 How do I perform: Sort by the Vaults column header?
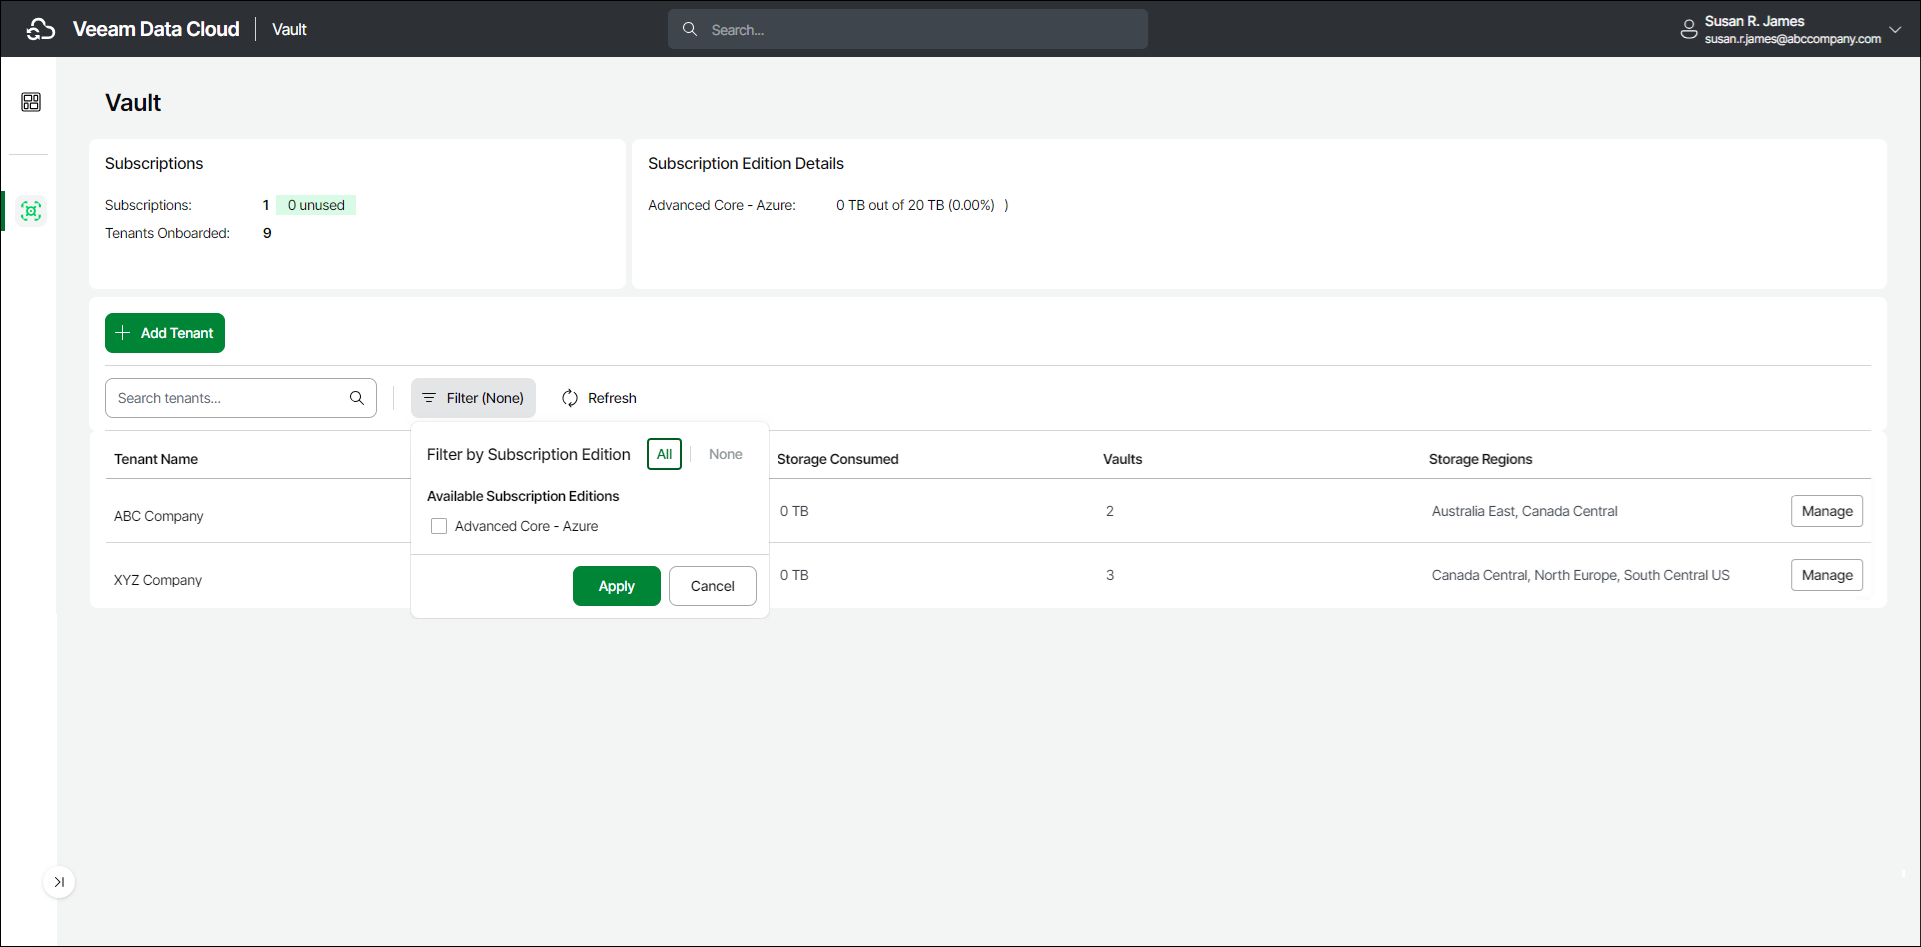1123,459
